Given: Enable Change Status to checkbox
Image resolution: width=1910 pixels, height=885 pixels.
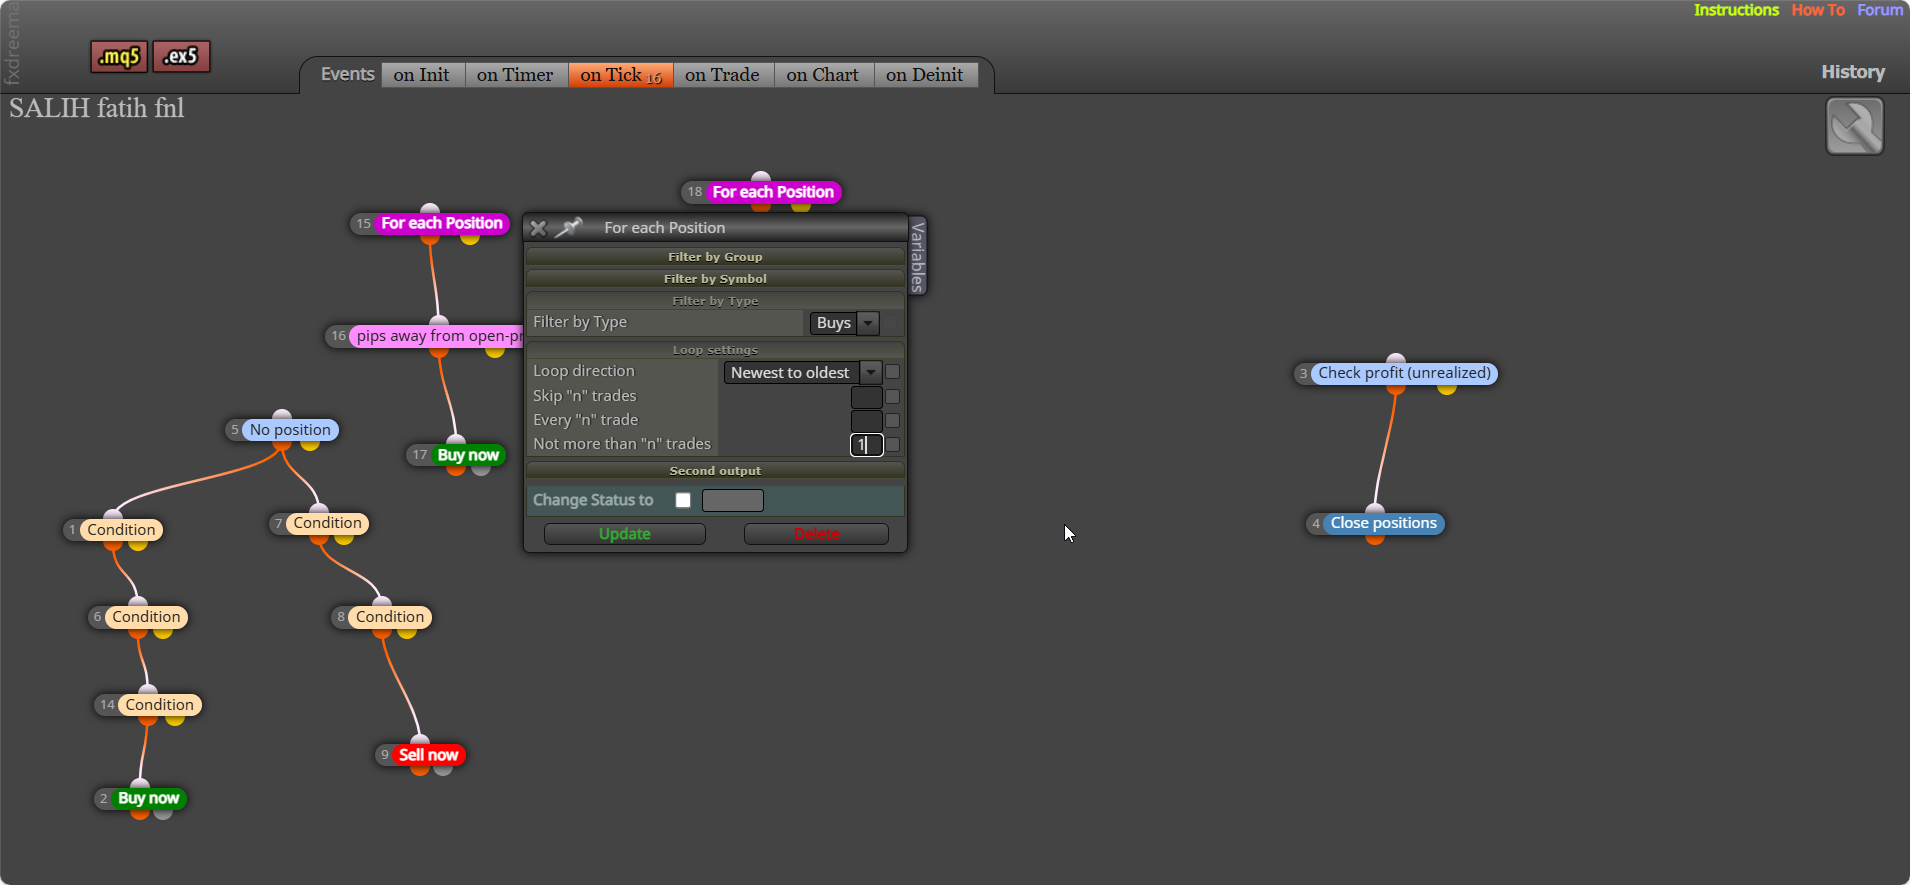Looking at the screenshot, I should point(683,500).
